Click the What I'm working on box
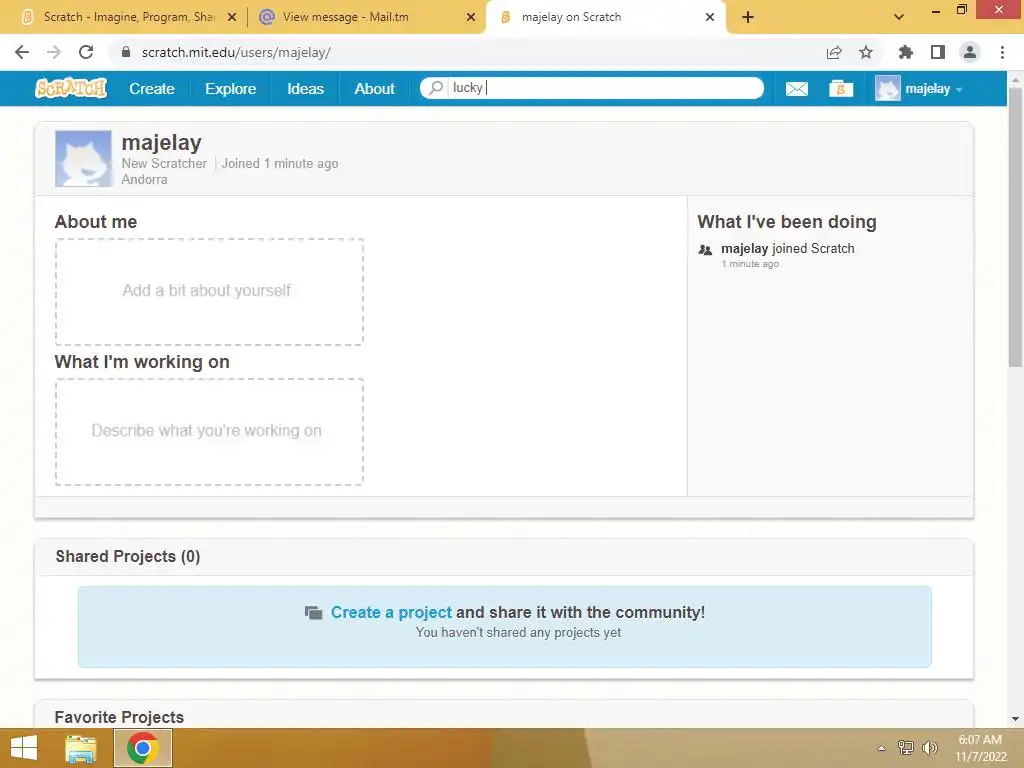The width and height of the screenshot is (1024, 768). click(x=209, y=432)
